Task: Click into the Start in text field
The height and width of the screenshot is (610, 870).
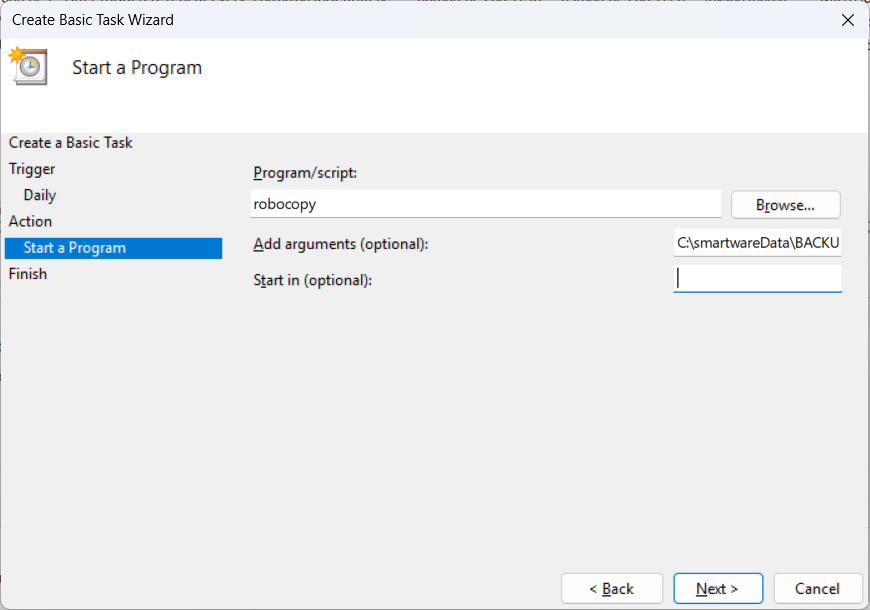Action: tap(757, 279)
